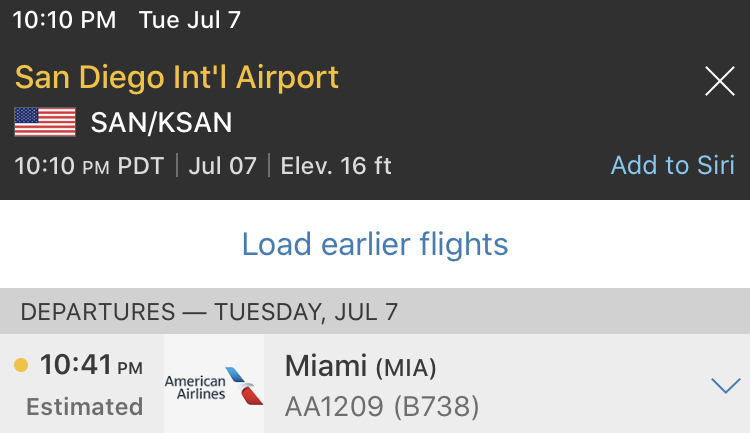The width and height of the screenshot is (750, 433).
Task: Click the SAN/KSAN airport code
Action: pos(161,122)
